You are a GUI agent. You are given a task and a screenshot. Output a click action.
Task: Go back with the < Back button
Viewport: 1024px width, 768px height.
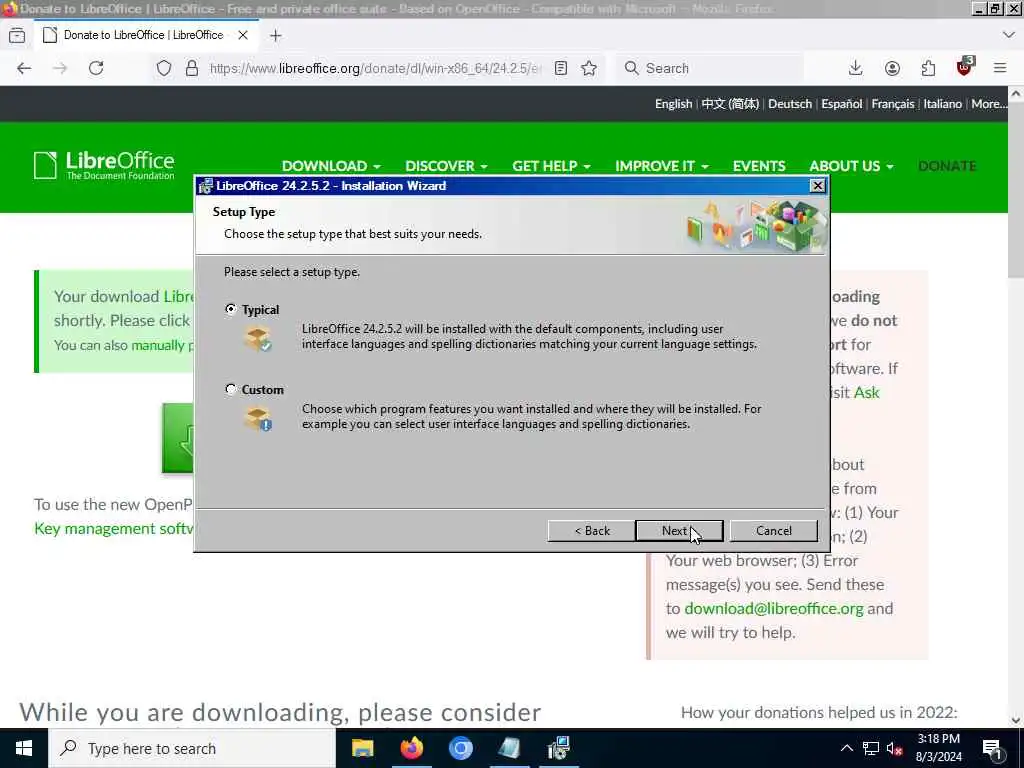pos(592,530)
